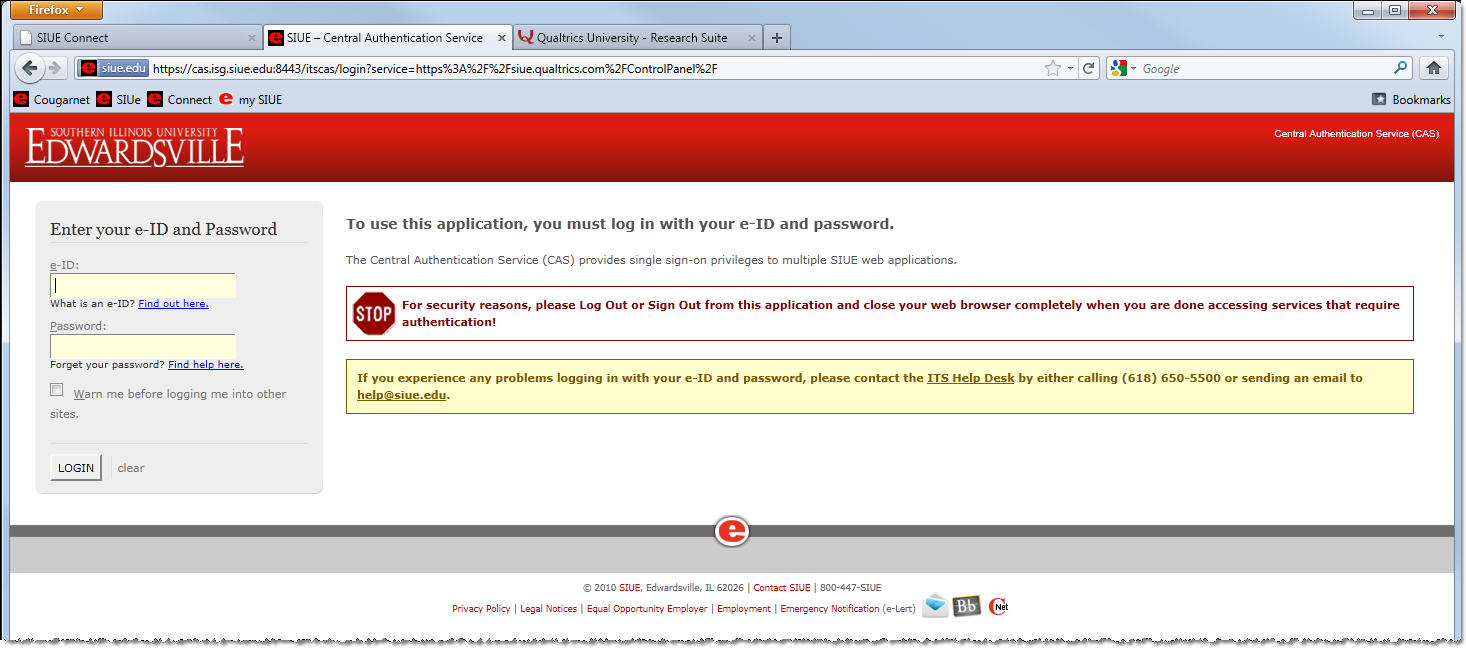This screenshot has width=1466, height=648.
Task: Bookmark this page using the star icon
Action: tap(1052, 68)
